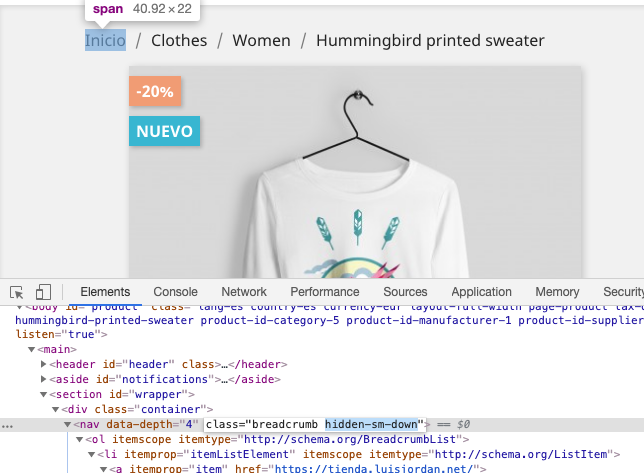The height and width of the screenshot is (473, 644).
Task: Open the Women breadcrumb link
Action: coord(262,40)
